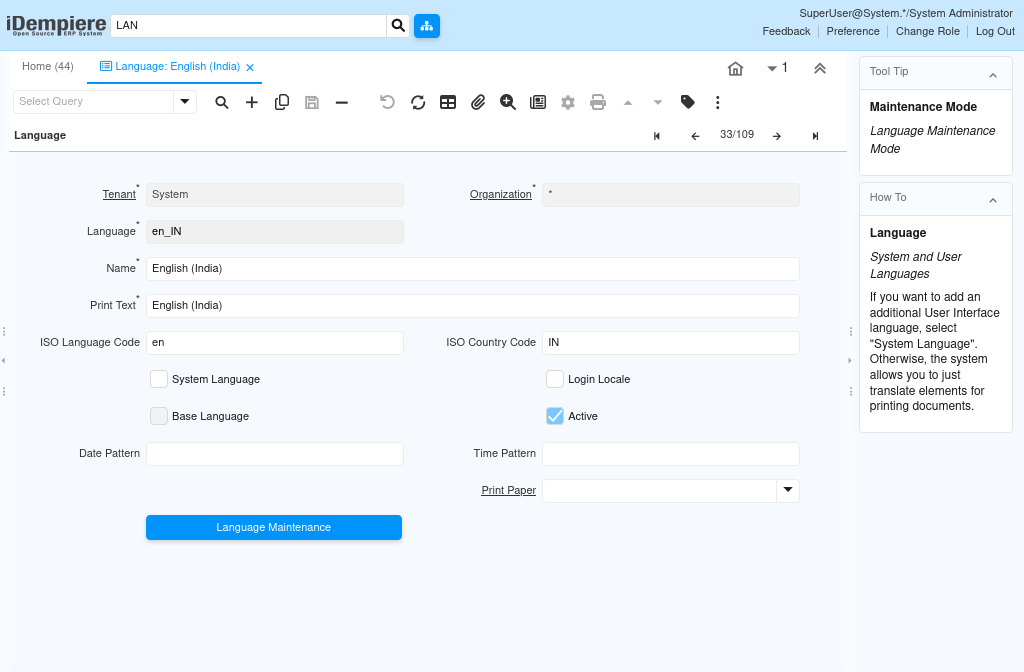Click the ISO Language Code field
The image size is (1024, 672).
click(275, 343)
